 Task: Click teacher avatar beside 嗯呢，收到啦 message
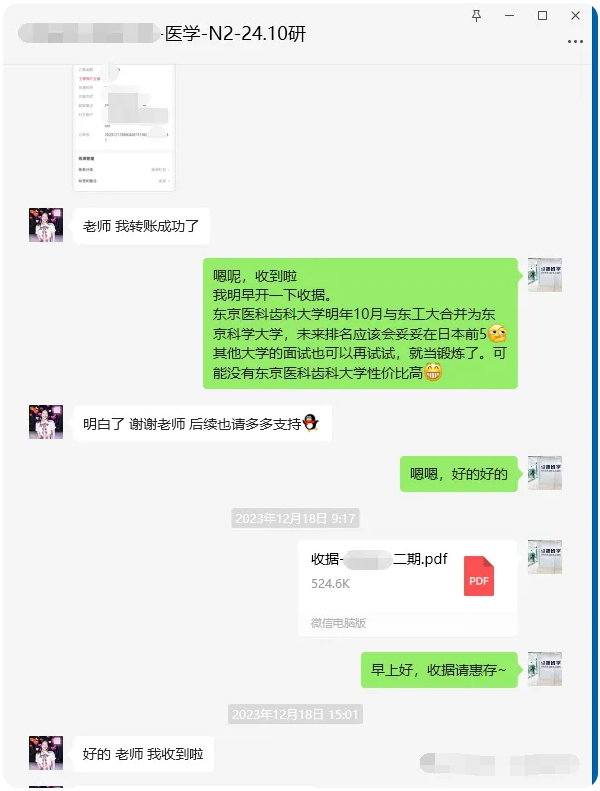tap(544, 275)
